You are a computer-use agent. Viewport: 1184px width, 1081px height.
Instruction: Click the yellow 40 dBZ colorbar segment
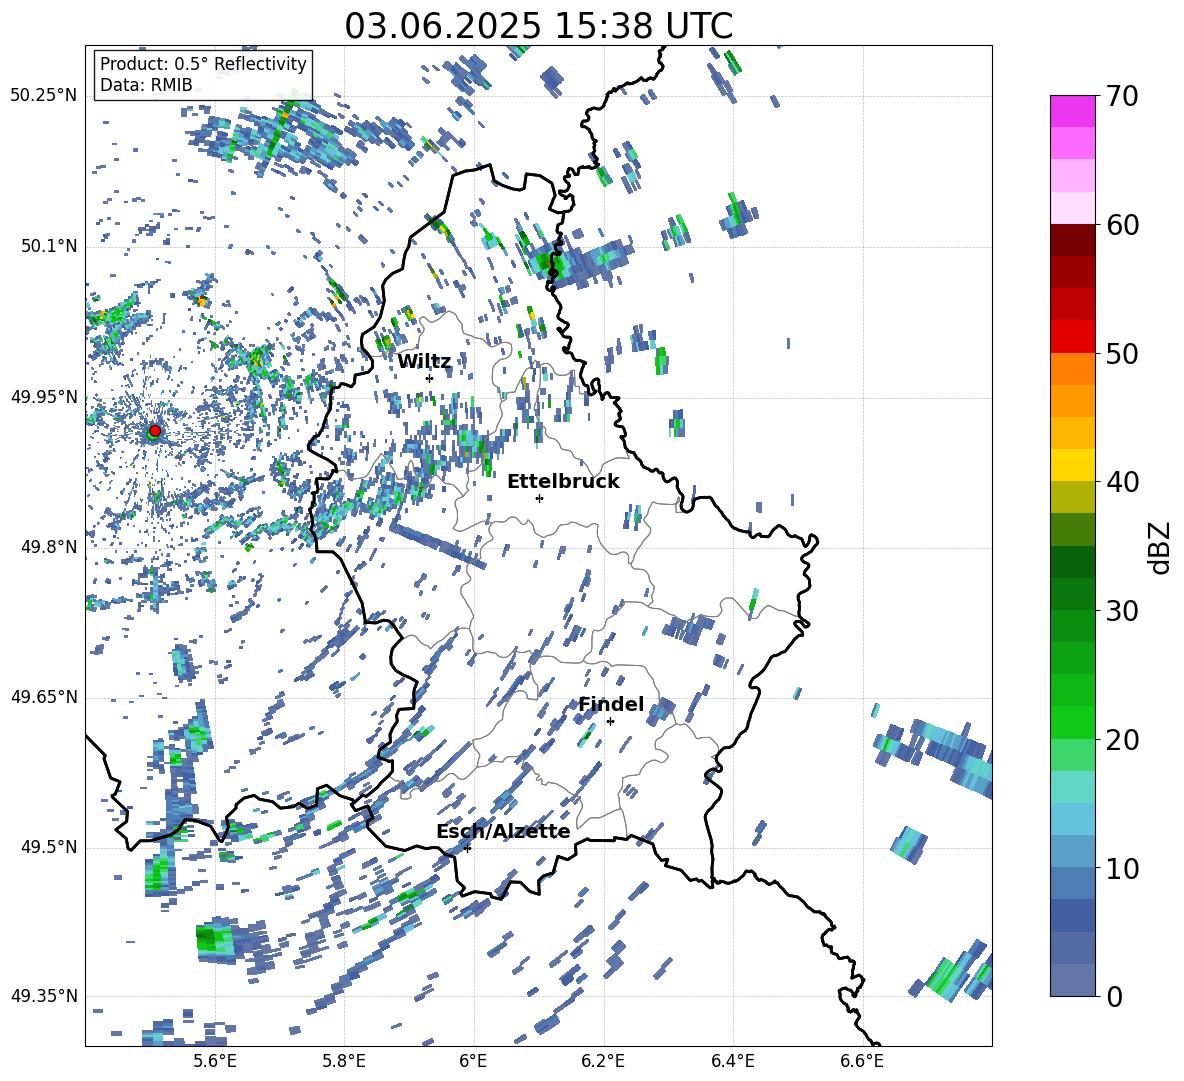[1073, 465]
